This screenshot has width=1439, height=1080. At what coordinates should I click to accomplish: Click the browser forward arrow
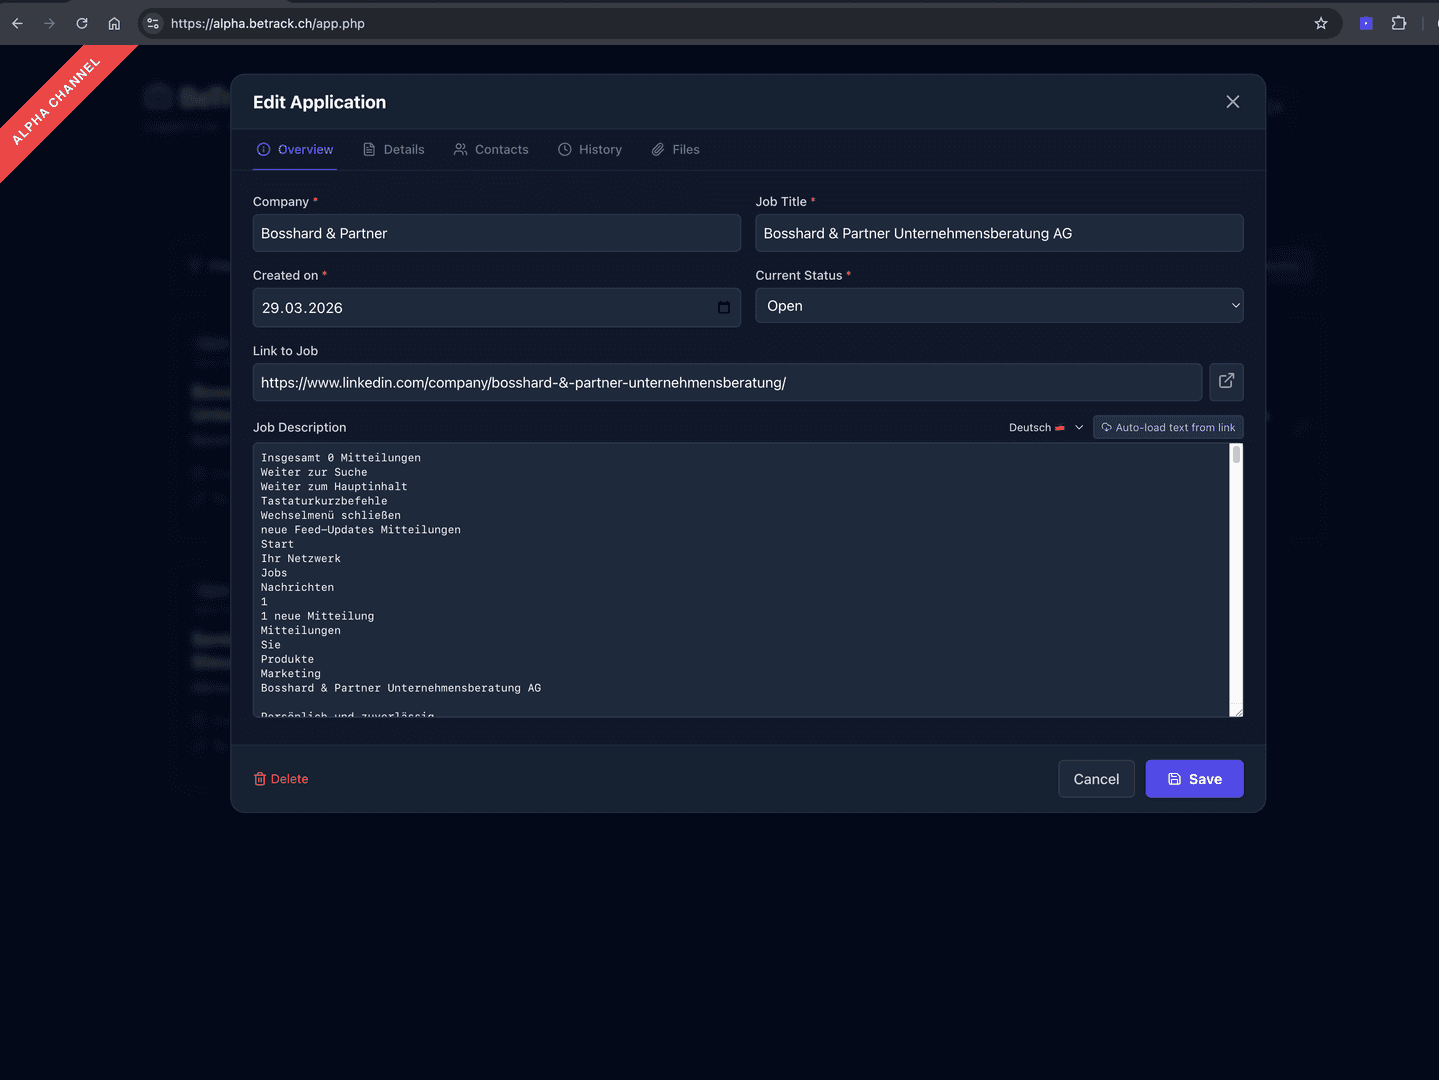[x=49, y=23]
